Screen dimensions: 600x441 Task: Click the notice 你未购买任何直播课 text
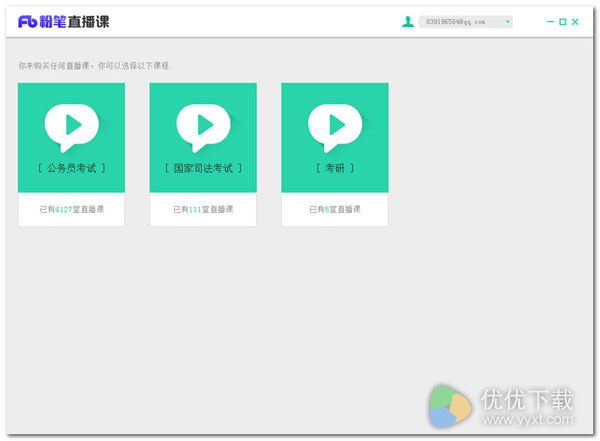coord(93,65)
